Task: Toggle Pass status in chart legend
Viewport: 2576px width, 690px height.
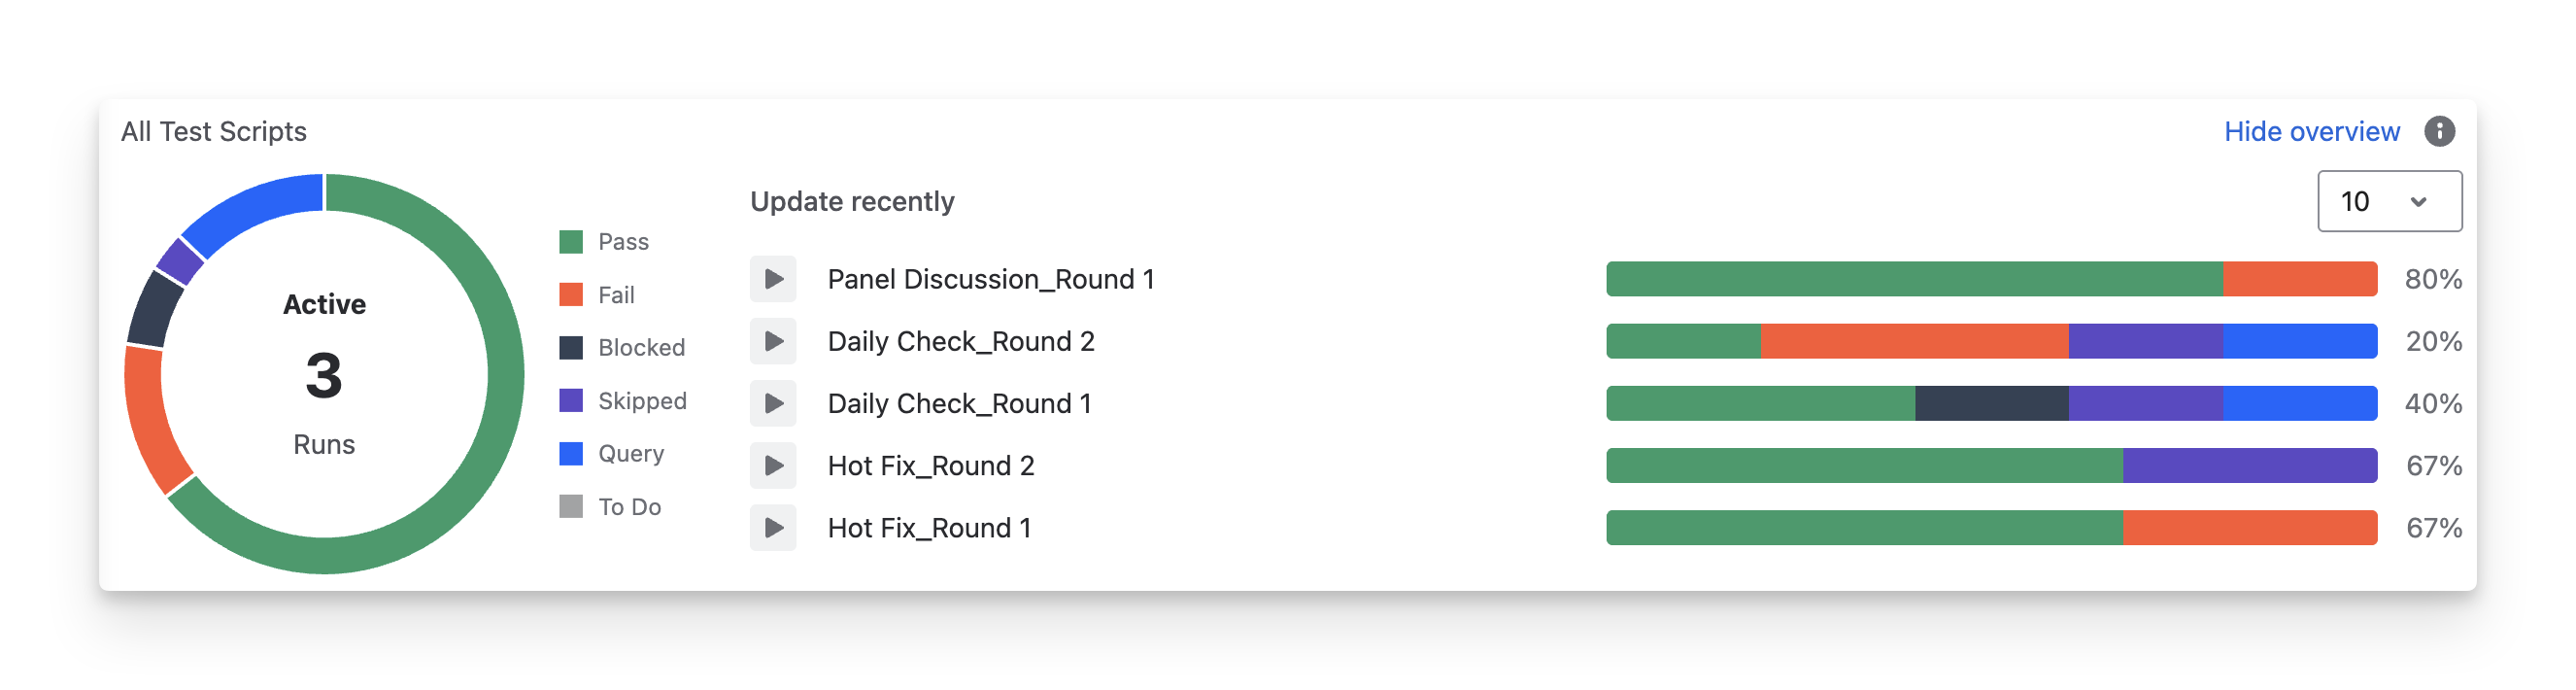Action: pos(604,242)
